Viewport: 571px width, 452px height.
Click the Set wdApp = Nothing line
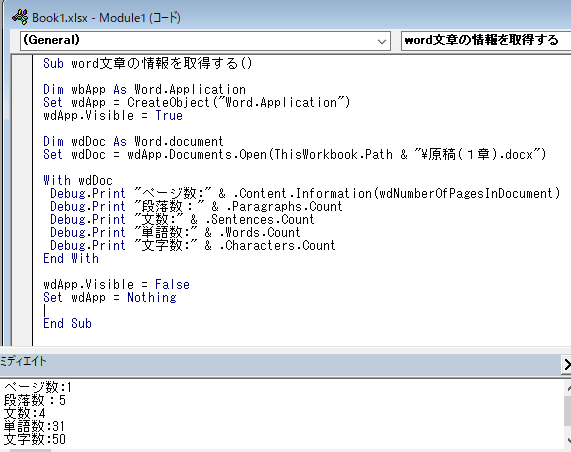point(110,298)
